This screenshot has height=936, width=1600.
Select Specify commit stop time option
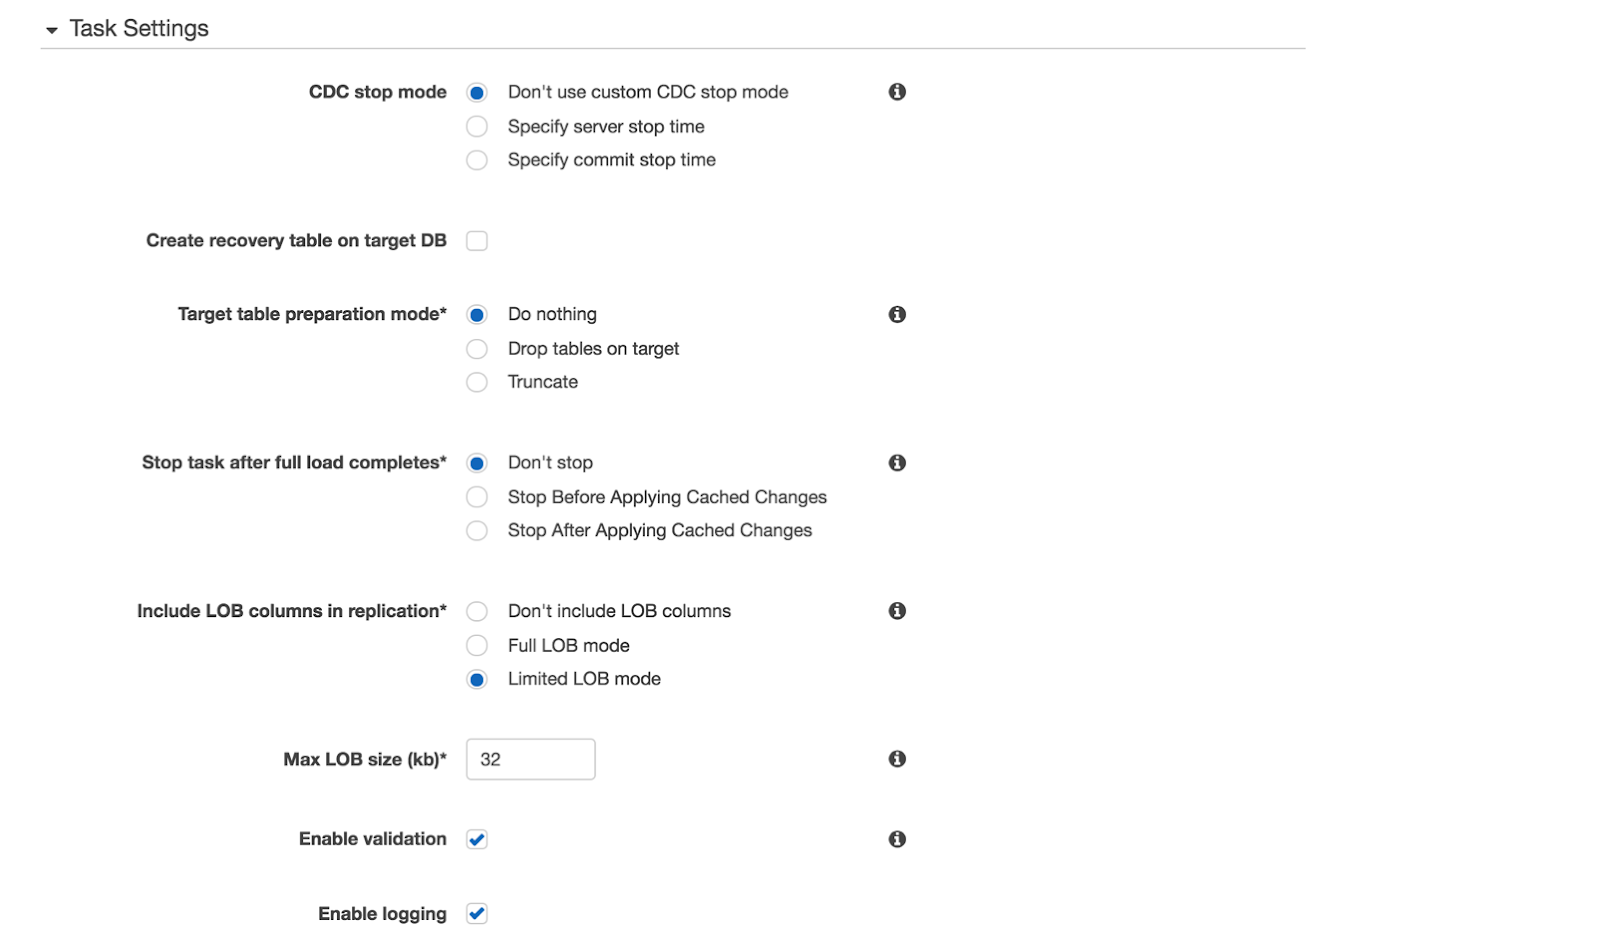(477, 160)
